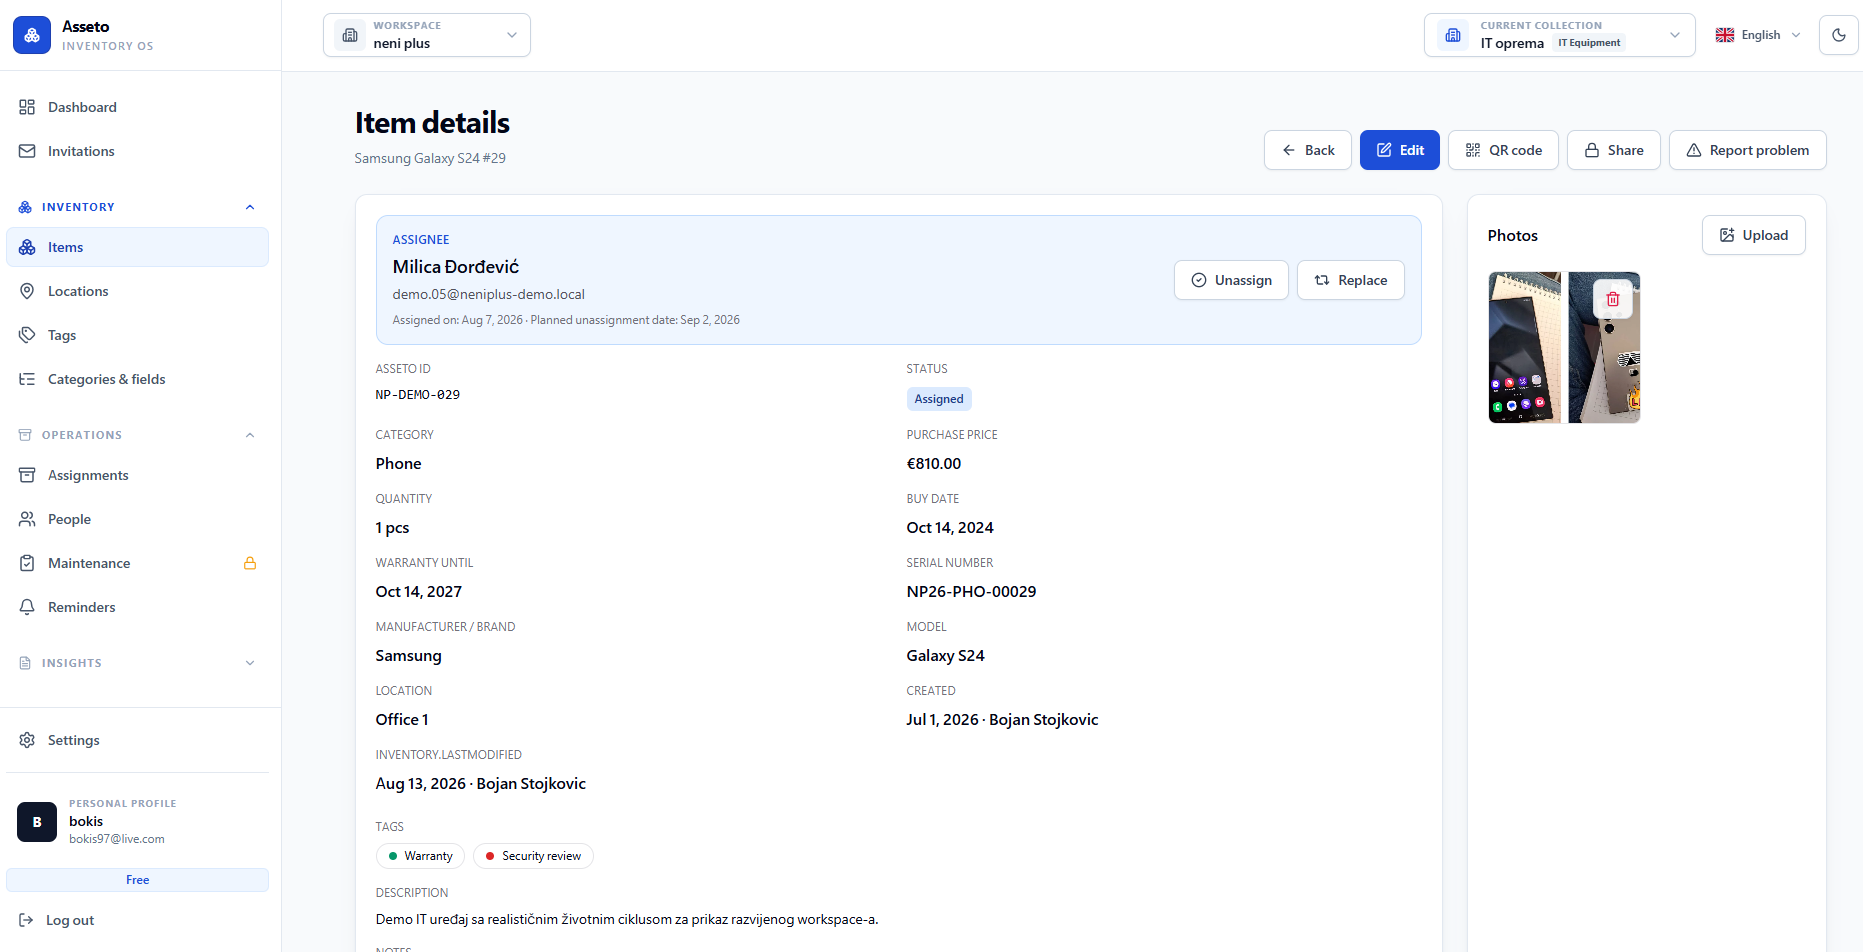Click the Edit item button
The height and width of the screenshot is (952, 1863).
[x=1400, y=150]
